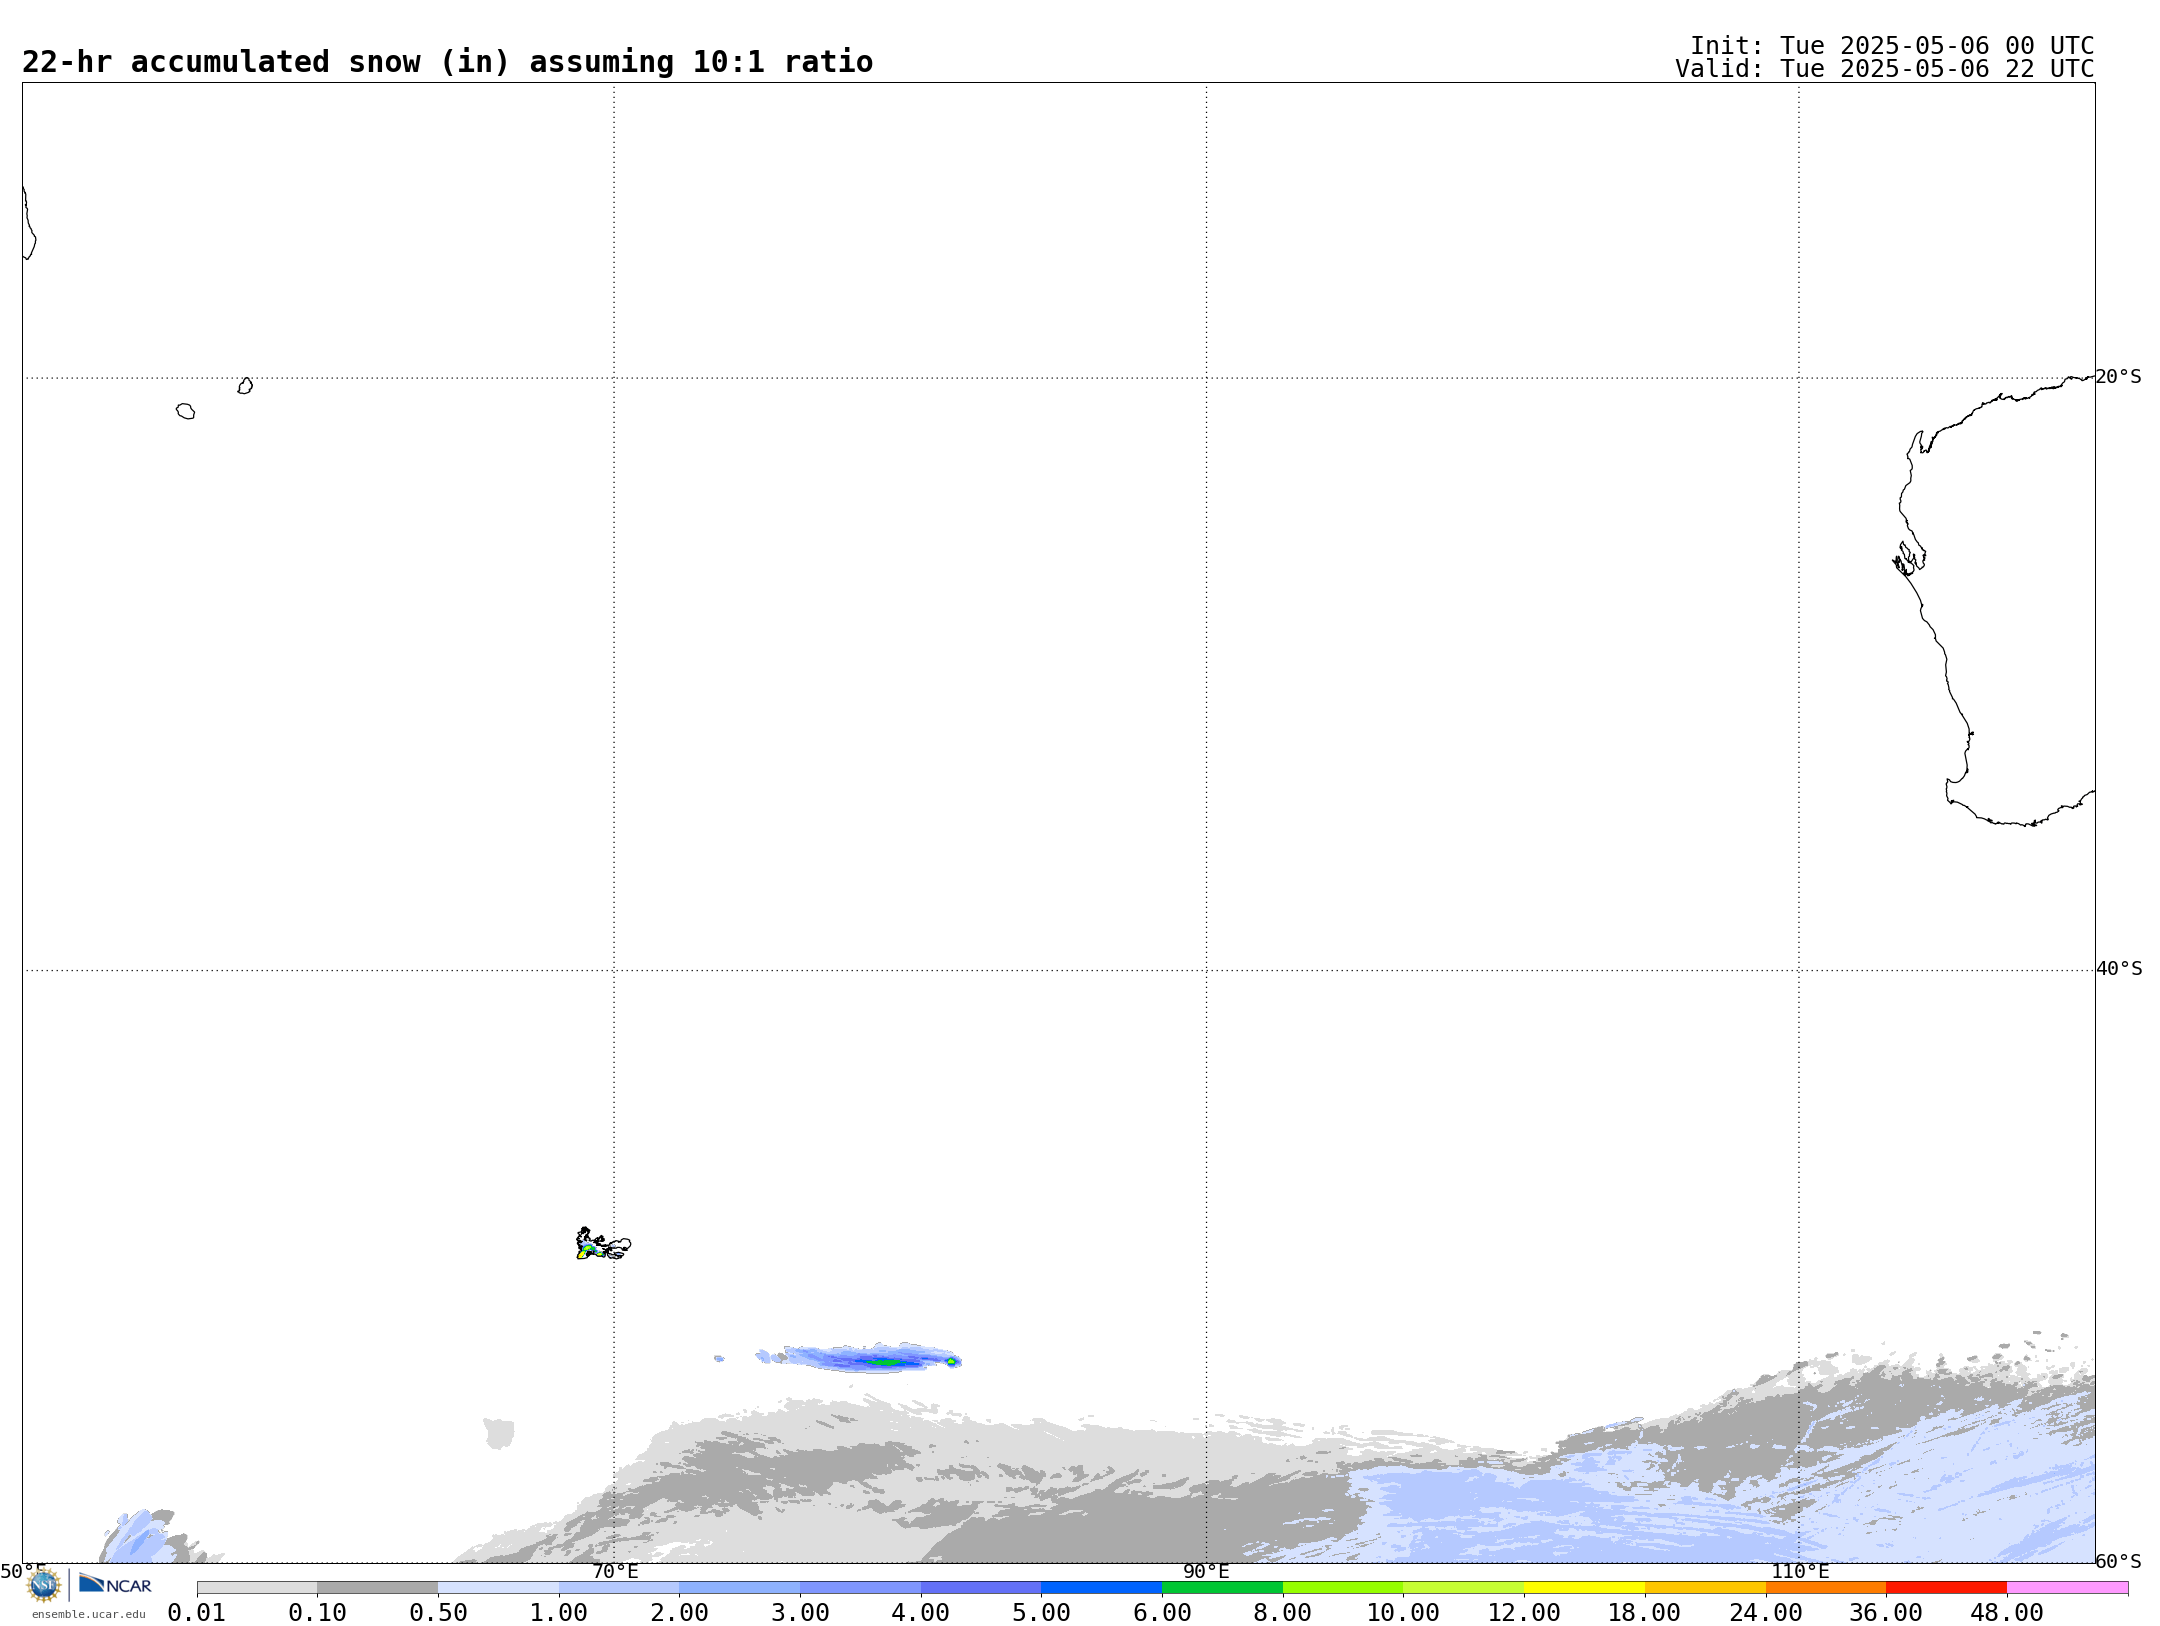2160x1626 pixels.
Task: Select the 5.00 bright blue swatch
Action: (1102, 1588)
